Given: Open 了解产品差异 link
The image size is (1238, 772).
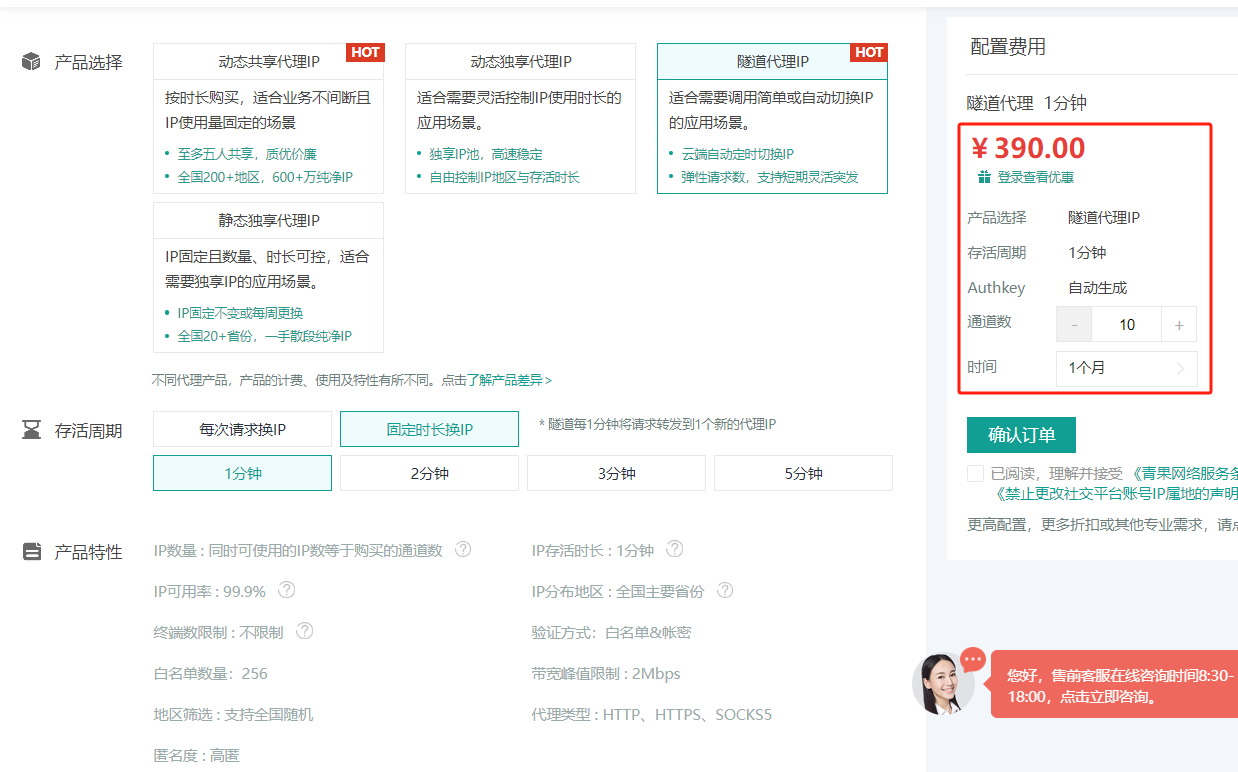Looking at the screenshot, I should [510, 380].
